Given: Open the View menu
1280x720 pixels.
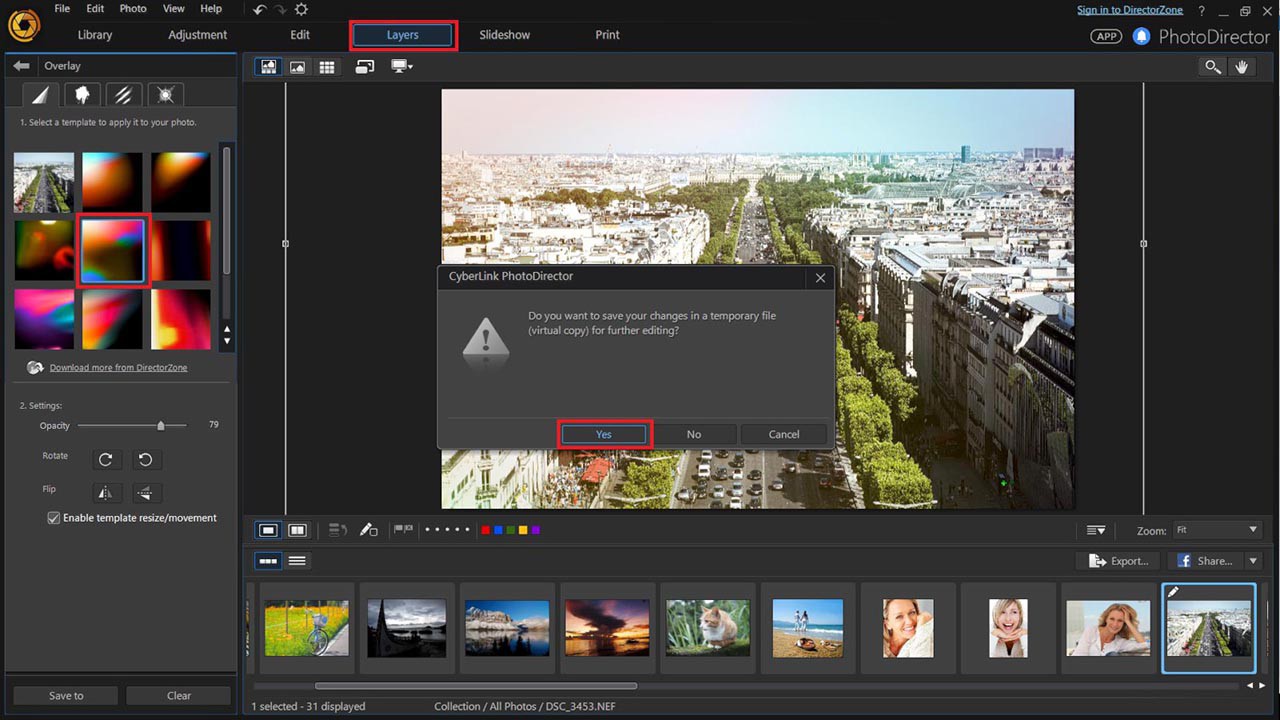Looking at the screenshot, I should point(174,8).
